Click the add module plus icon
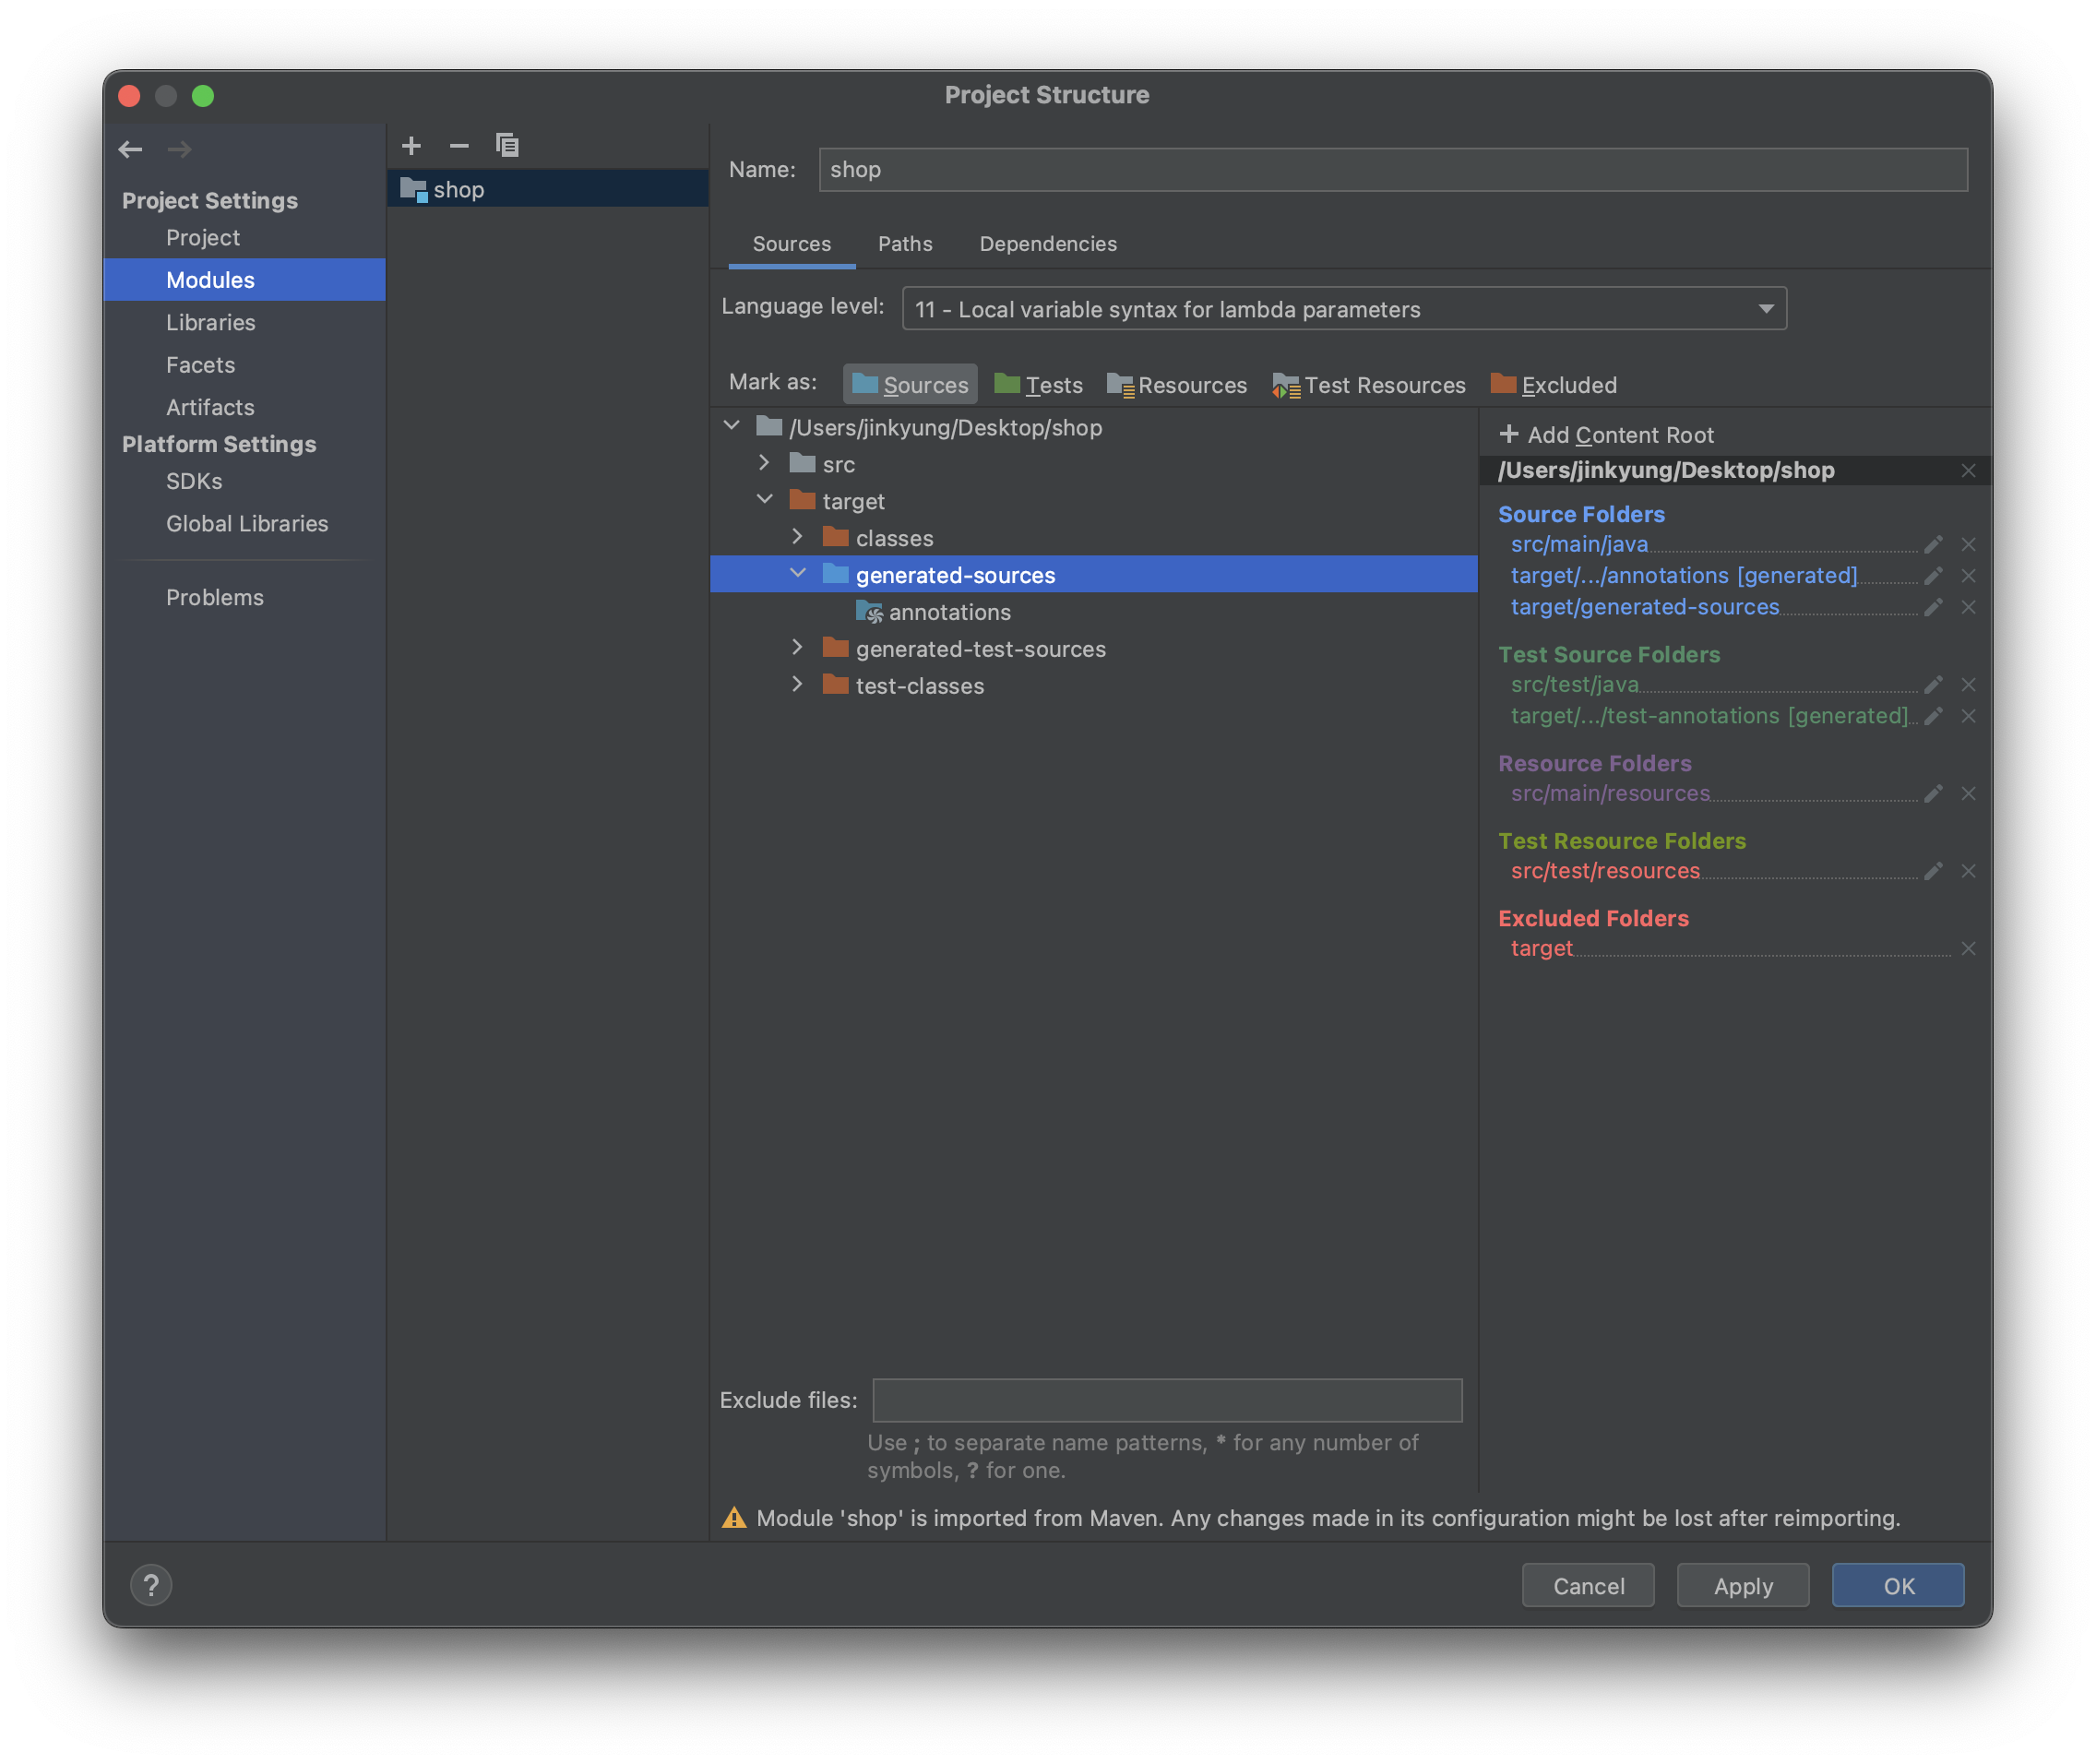This screenshot has width=2096, height=1764. [x=411, y=146]
